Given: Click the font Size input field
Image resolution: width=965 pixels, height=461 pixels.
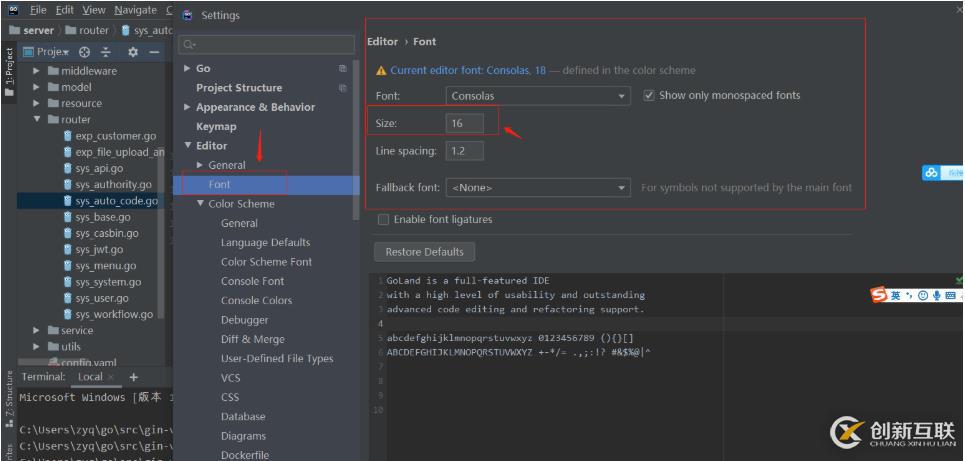Looking at the screenshot, I should point(465,123).
